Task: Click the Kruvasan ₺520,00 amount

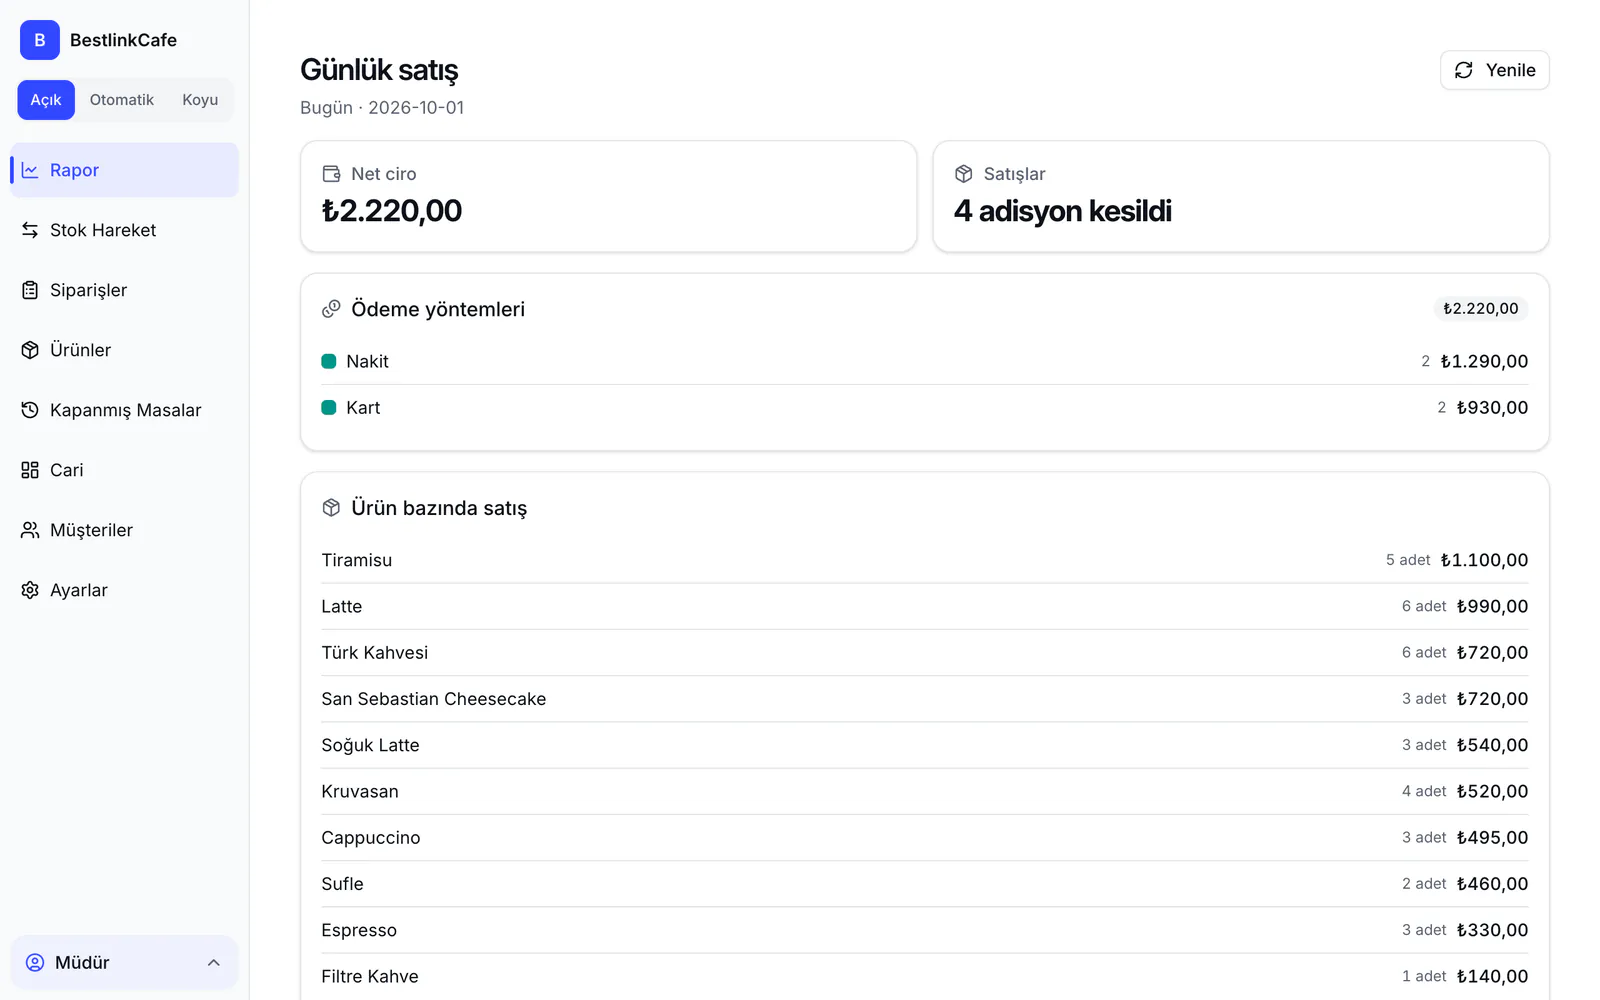Action: click(1492, 791)
